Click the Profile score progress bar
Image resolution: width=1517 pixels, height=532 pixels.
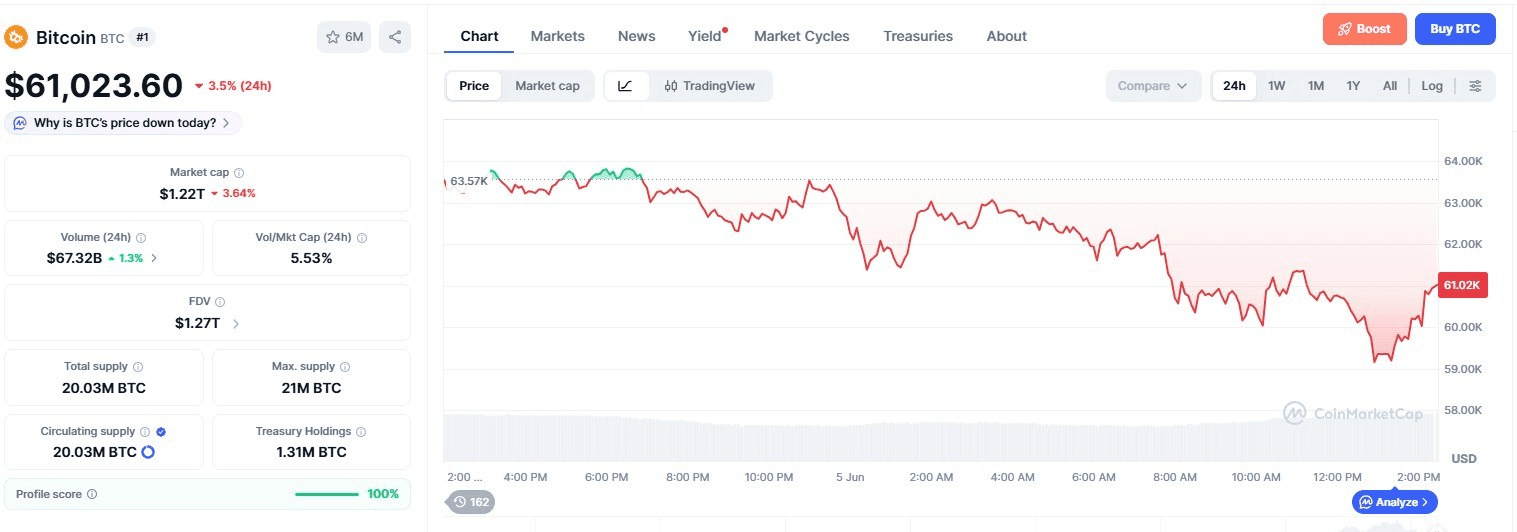tap(327, 494)
